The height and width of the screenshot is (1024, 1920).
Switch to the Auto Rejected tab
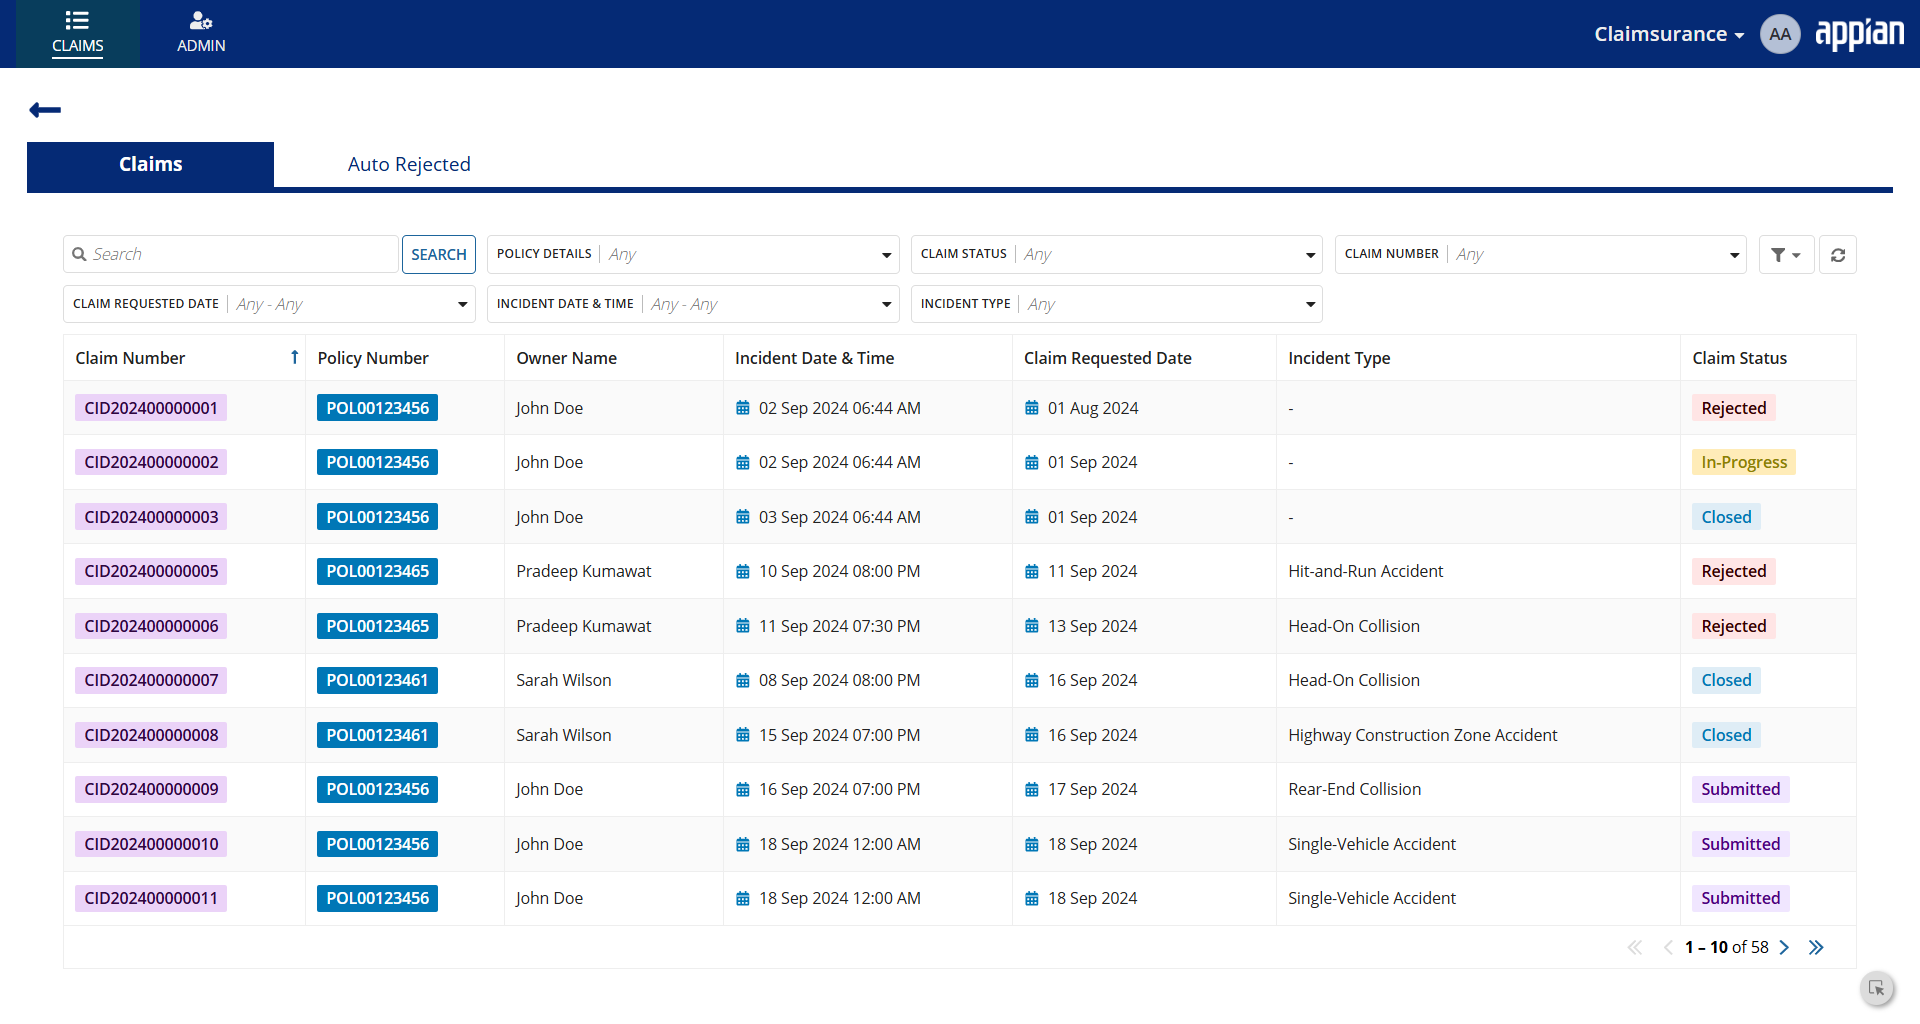(x=409, y=164)
